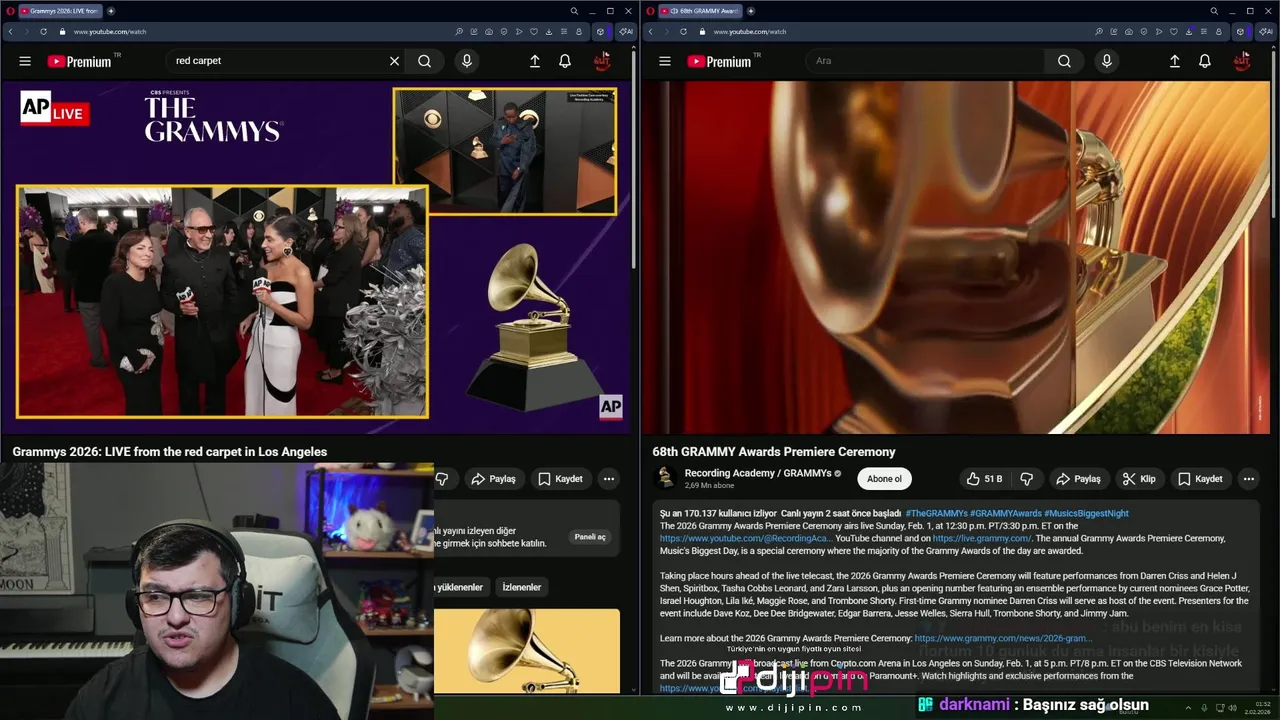1280x720 pixels.
Task: Start voice search in the right window
Action: pos(1106,61)
